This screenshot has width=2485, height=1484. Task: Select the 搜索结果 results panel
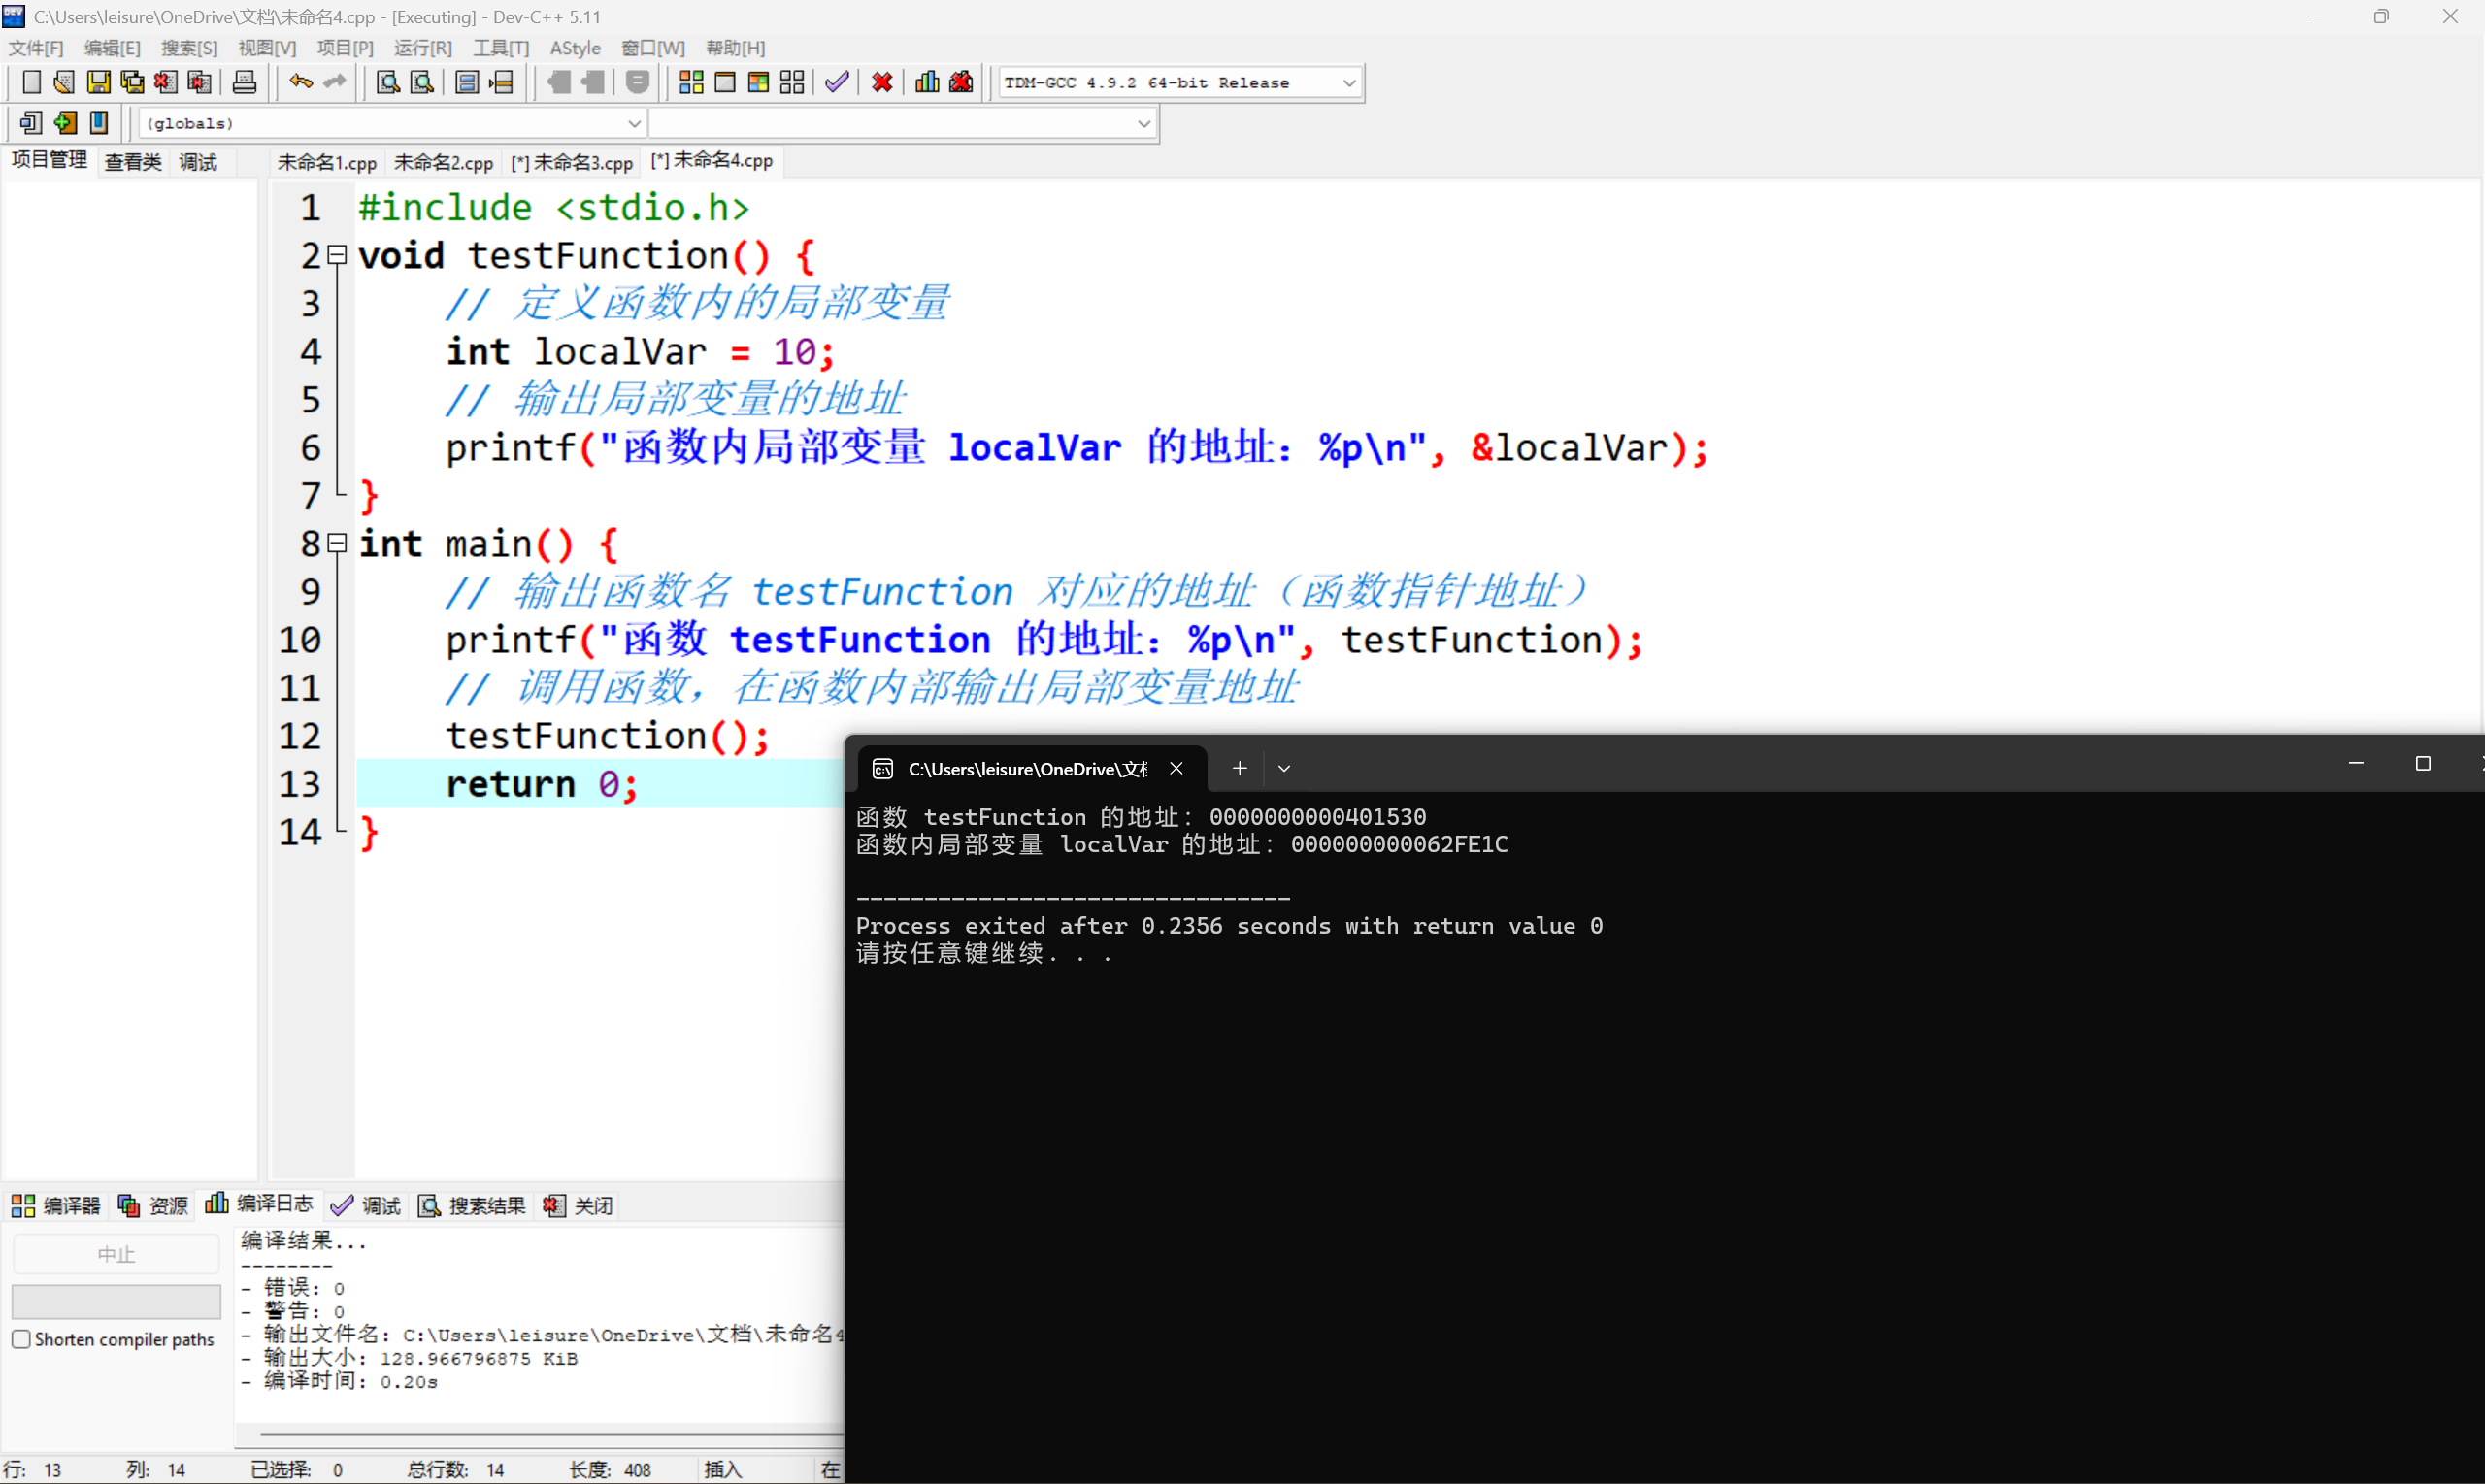471,1204
